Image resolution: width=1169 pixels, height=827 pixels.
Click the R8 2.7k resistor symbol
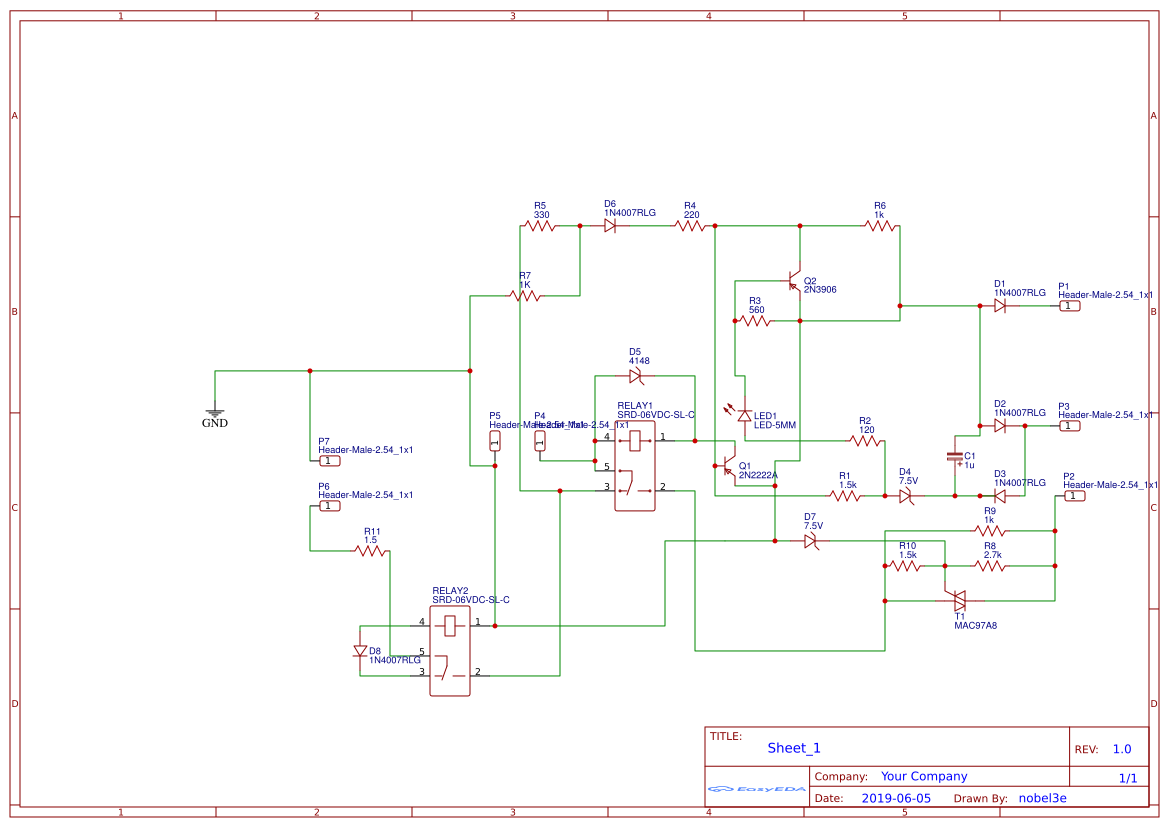tap(990, 566)
